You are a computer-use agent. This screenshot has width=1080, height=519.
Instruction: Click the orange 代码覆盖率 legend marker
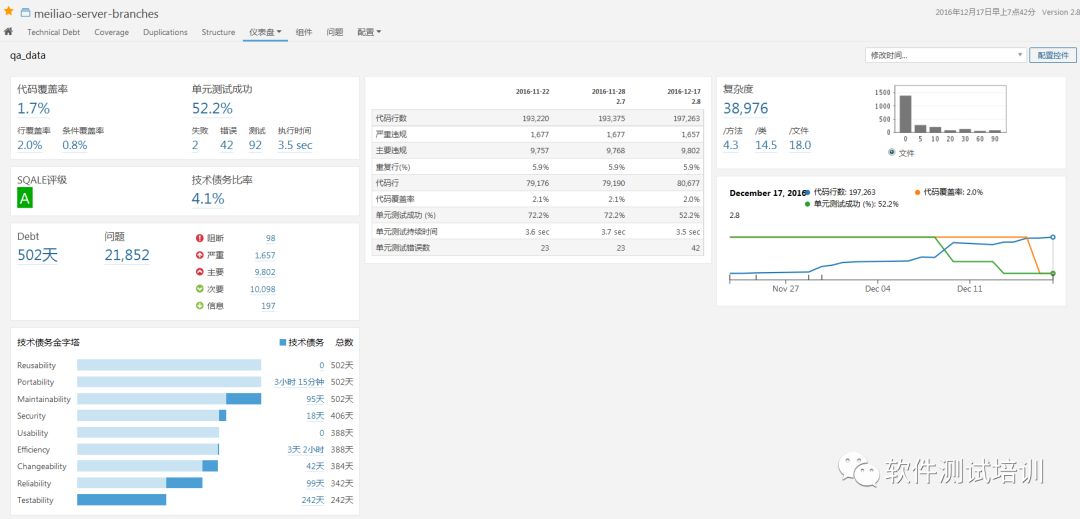(918, 193)
